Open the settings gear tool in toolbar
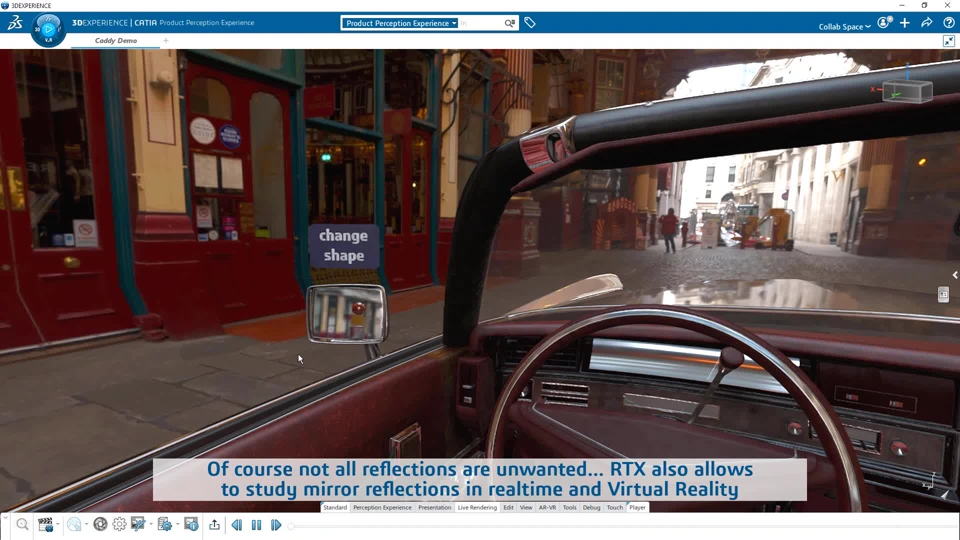The height and width of the screenshot is (540, 960). click(119, 525)
